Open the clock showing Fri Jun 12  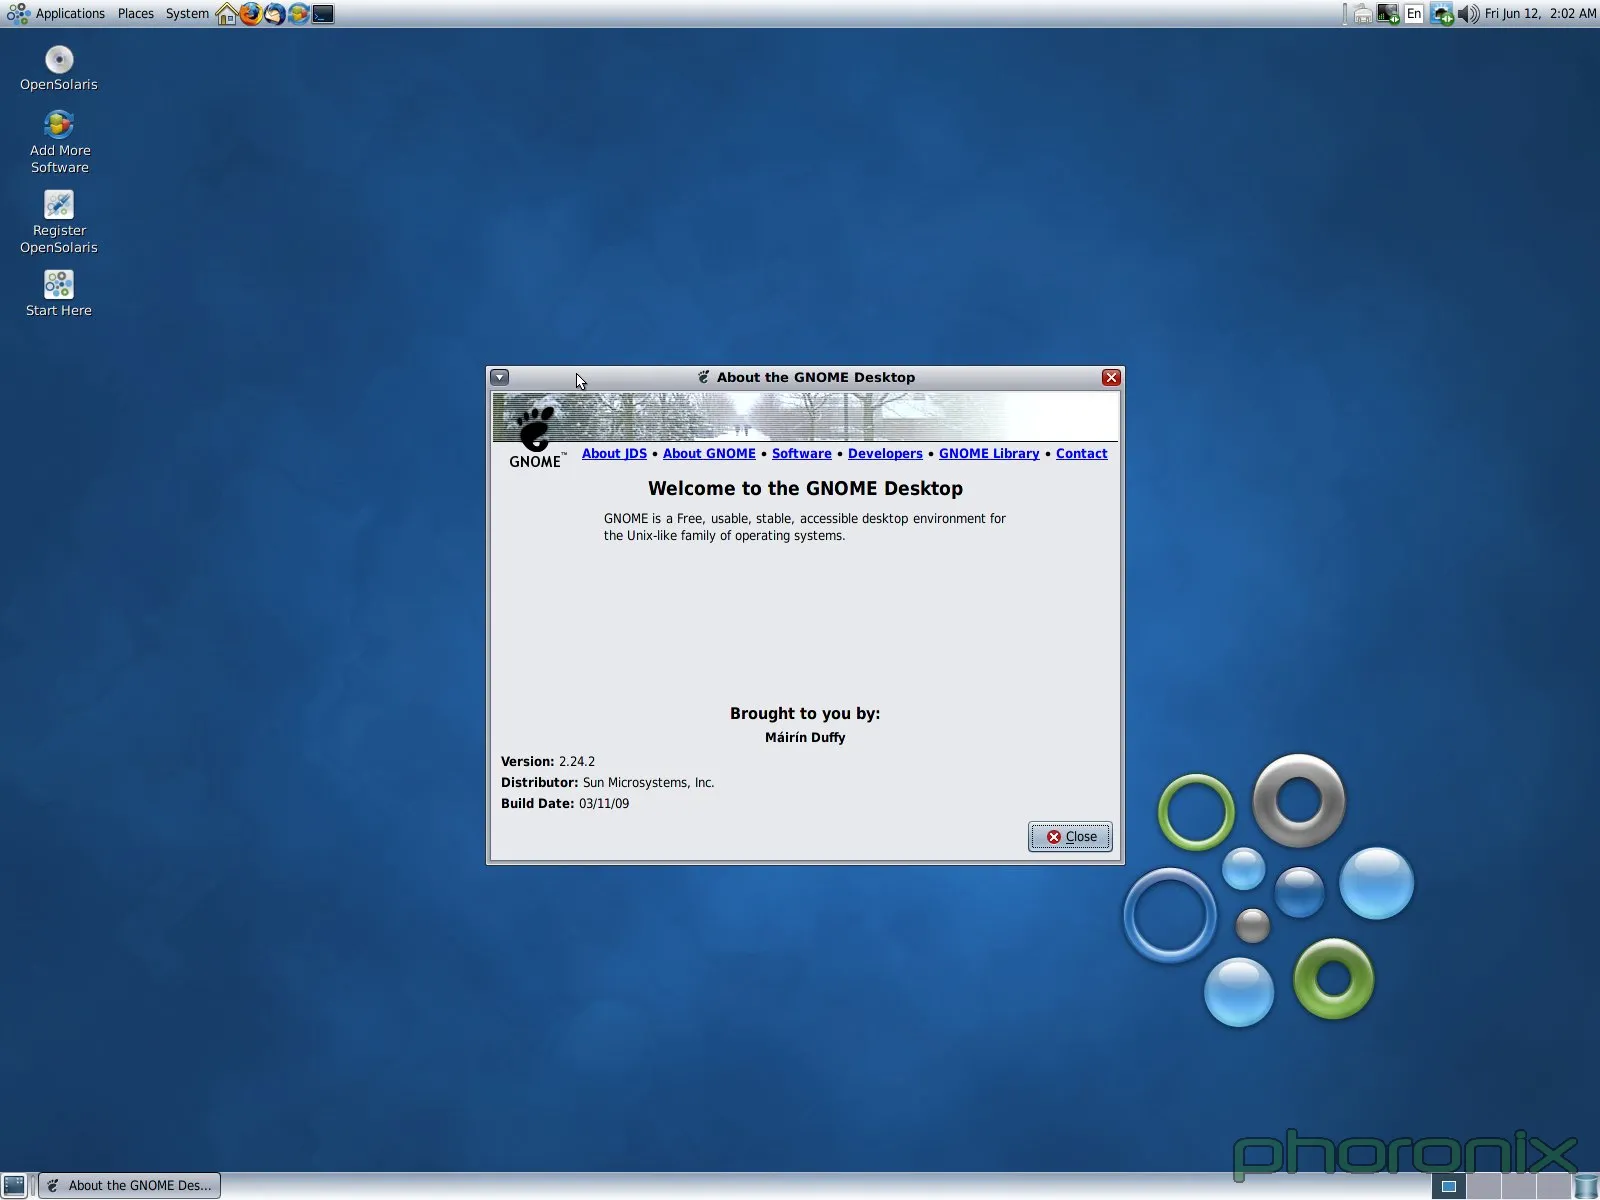pos(1540,14)
